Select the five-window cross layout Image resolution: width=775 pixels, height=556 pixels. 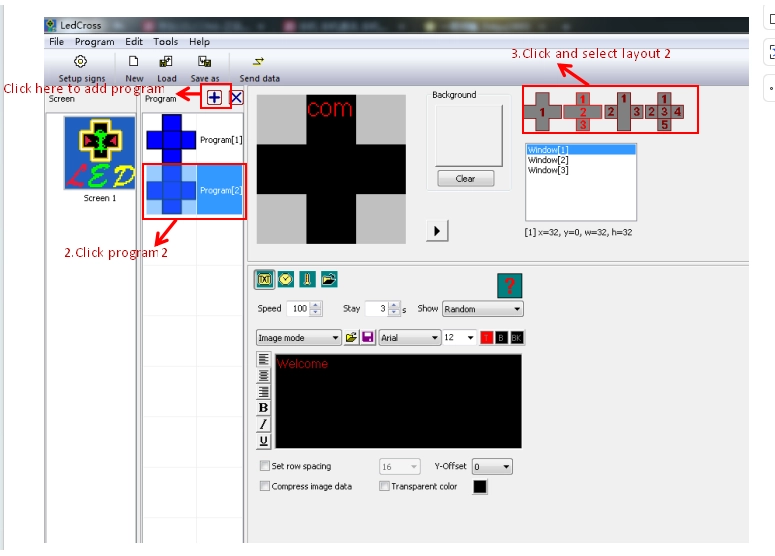(x=664, y=111)
